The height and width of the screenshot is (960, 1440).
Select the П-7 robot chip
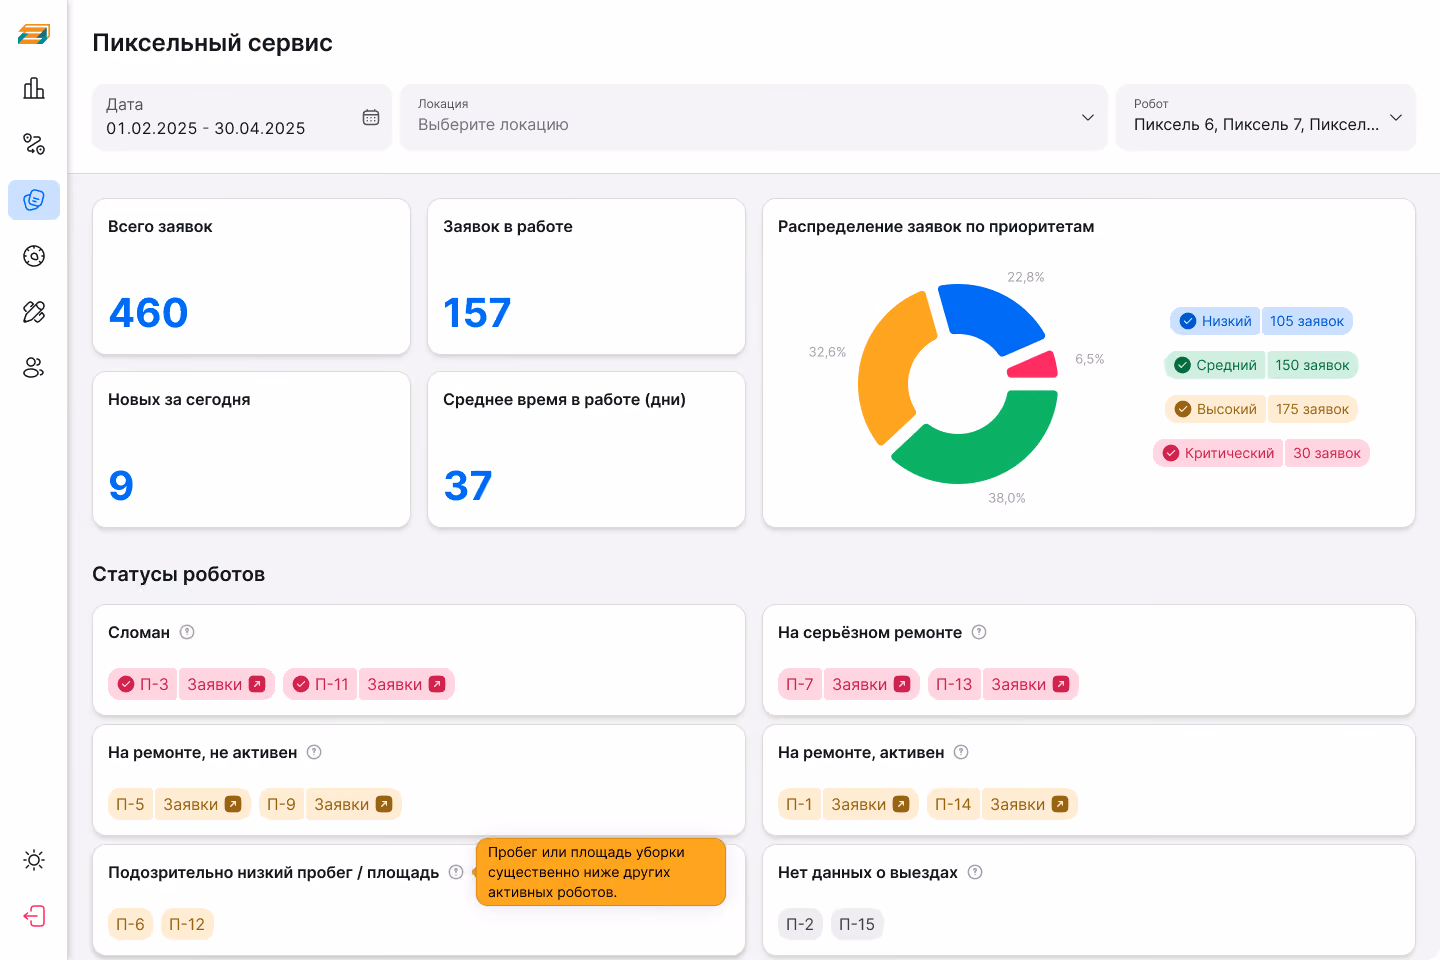pos(800,684)
